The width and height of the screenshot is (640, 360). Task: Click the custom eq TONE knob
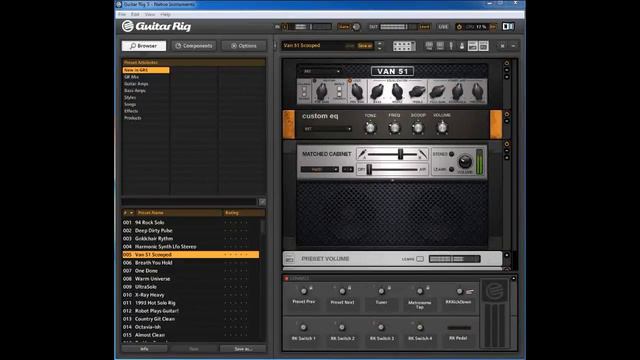pyautogui.click(x=370, y=128)
